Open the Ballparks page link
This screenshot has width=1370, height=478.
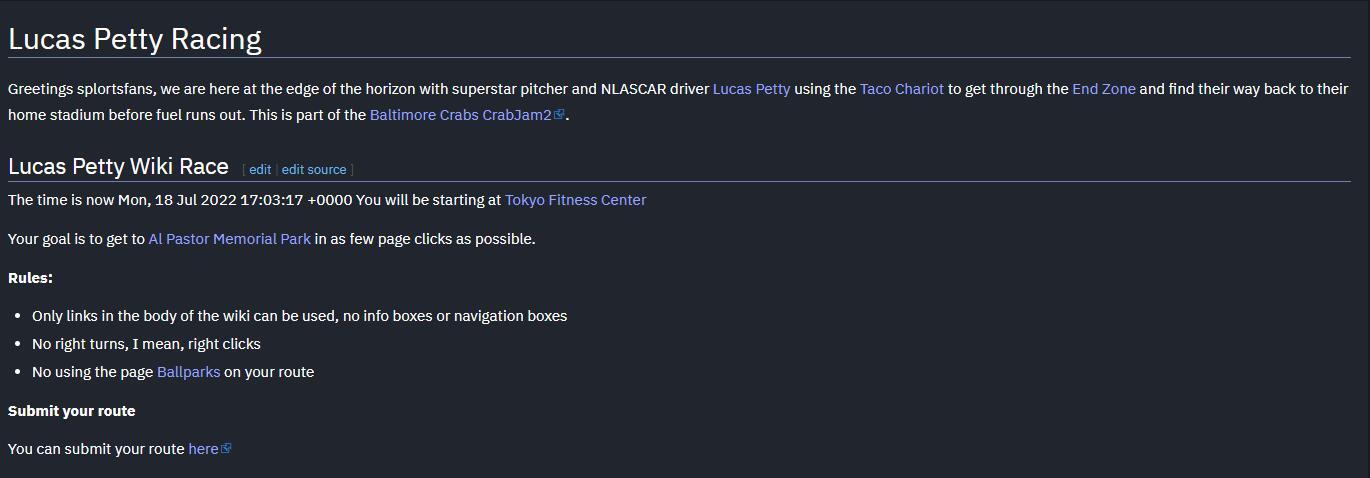coord(188,372)
